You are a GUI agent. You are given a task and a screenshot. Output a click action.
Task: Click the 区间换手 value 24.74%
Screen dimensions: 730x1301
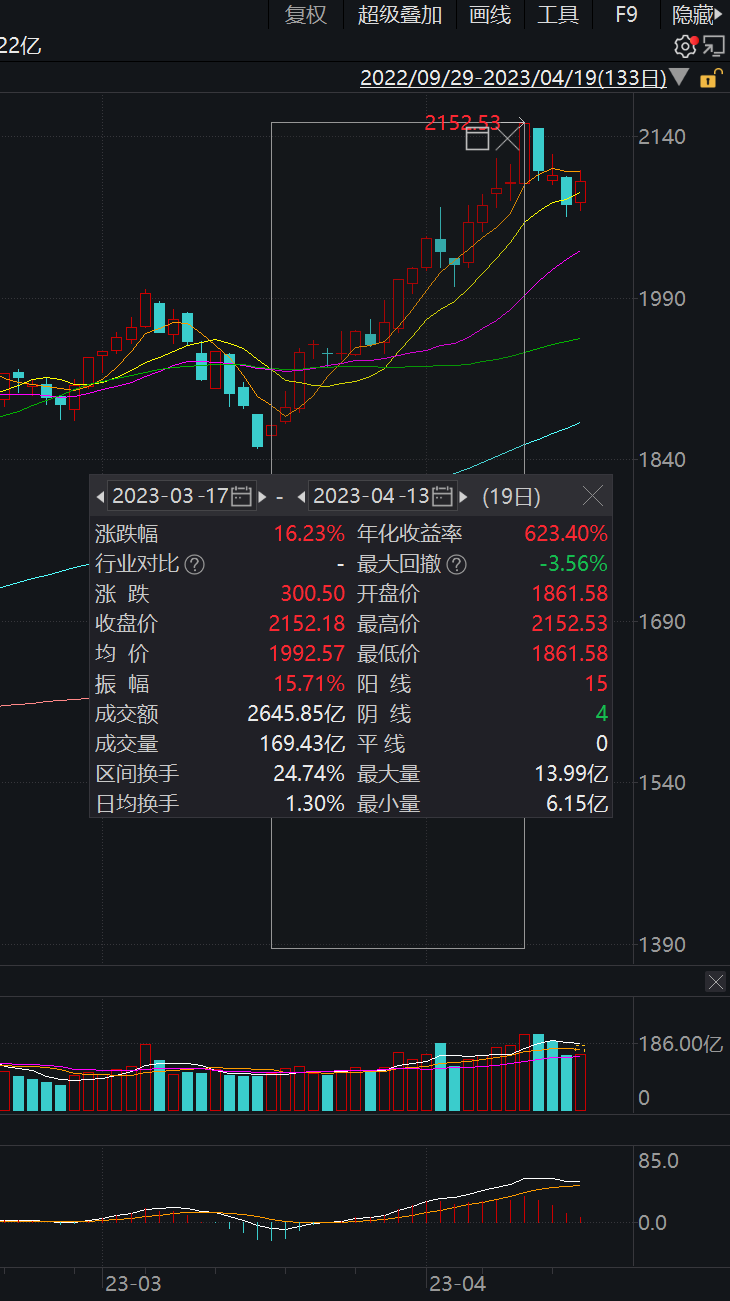[309, 774]
